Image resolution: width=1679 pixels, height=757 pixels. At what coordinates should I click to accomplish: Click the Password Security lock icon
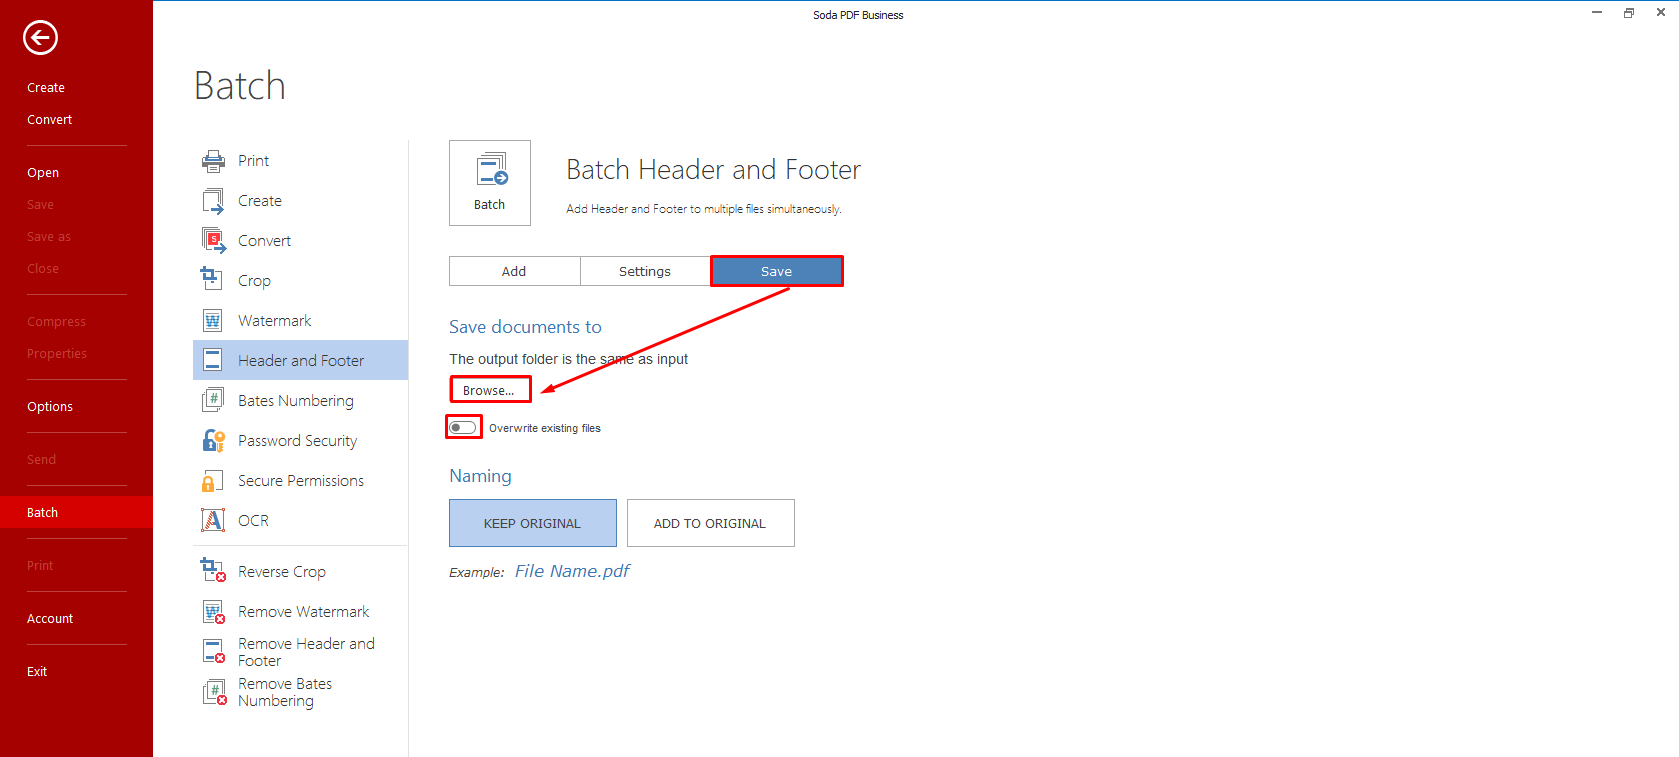(x=213, y=440)
